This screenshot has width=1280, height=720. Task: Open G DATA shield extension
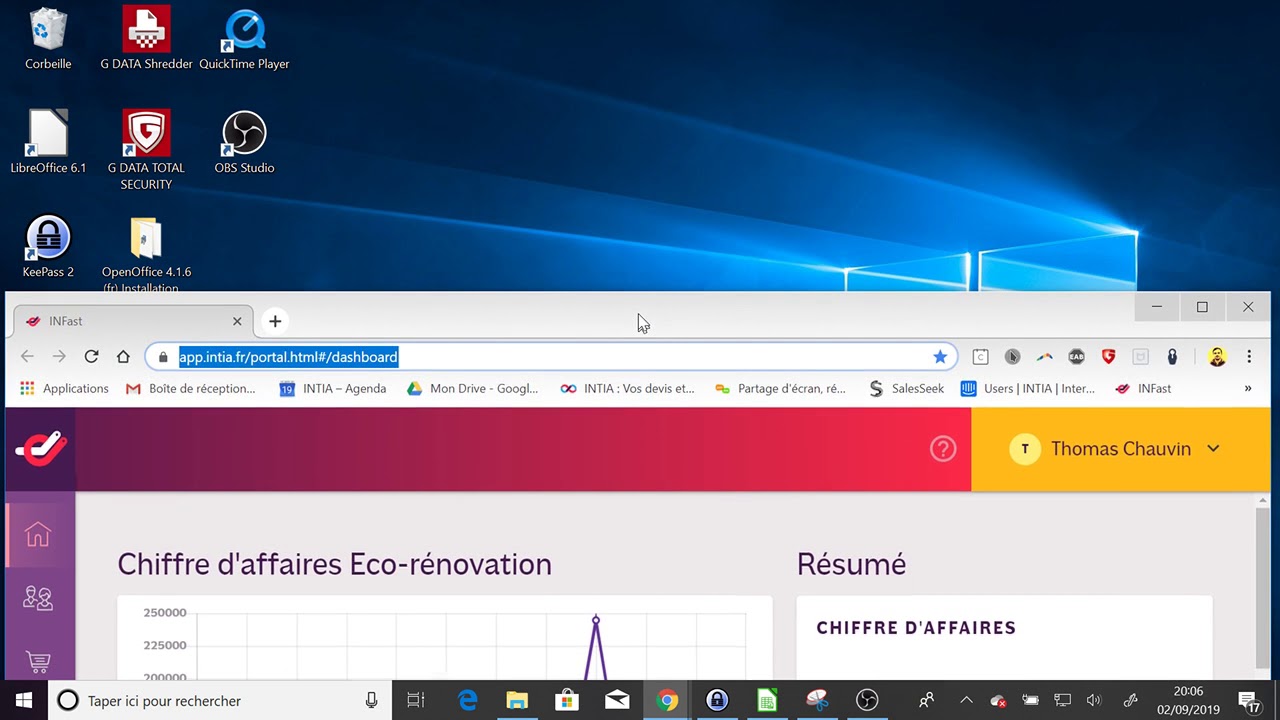point(1108,357)
